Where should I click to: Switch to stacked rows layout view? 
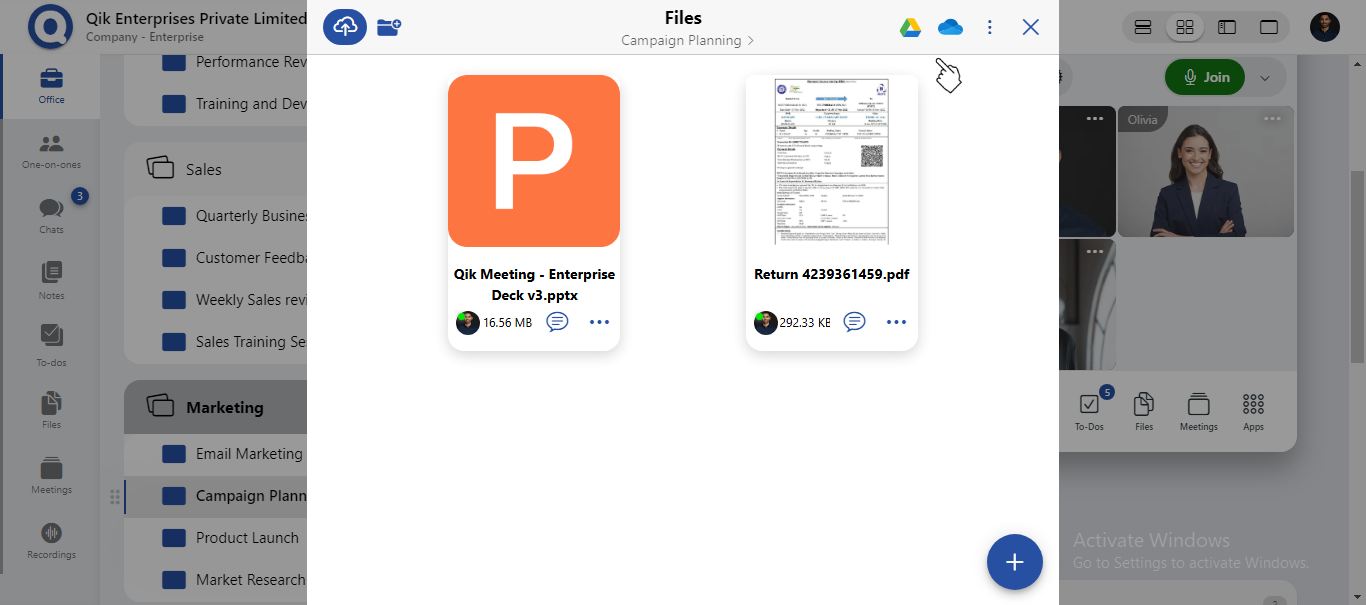(x=1144, y=27)
